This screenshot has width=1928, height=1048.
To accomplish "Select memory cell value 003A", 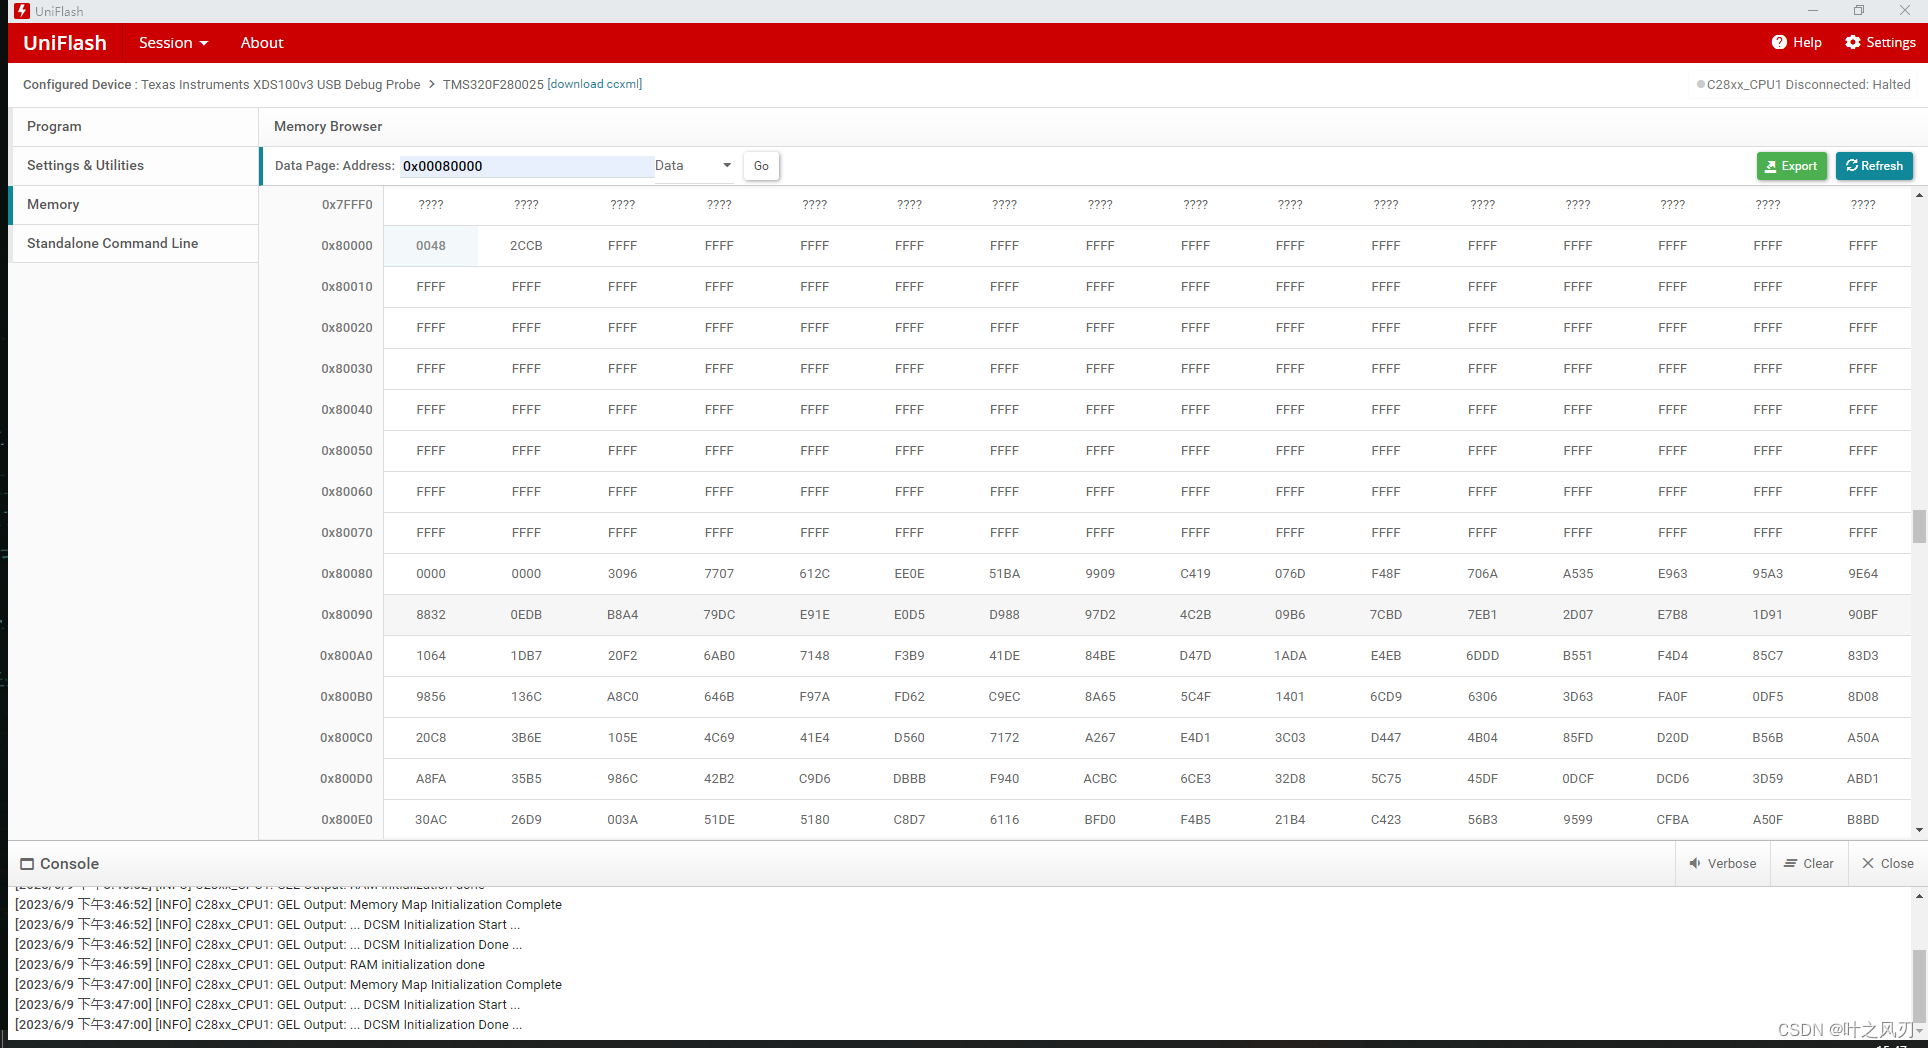I will [x=622, y=820].
